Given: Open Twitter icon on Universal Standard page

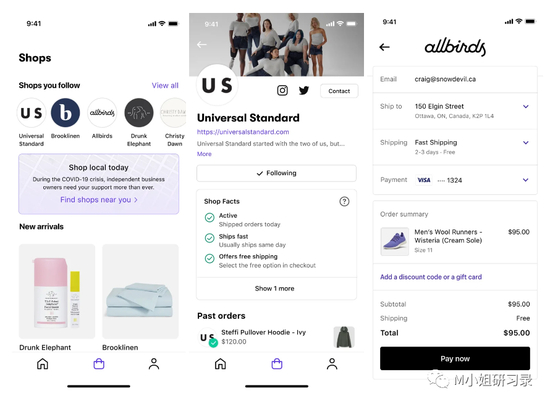Looking at the screenshot, I should 304,90.
